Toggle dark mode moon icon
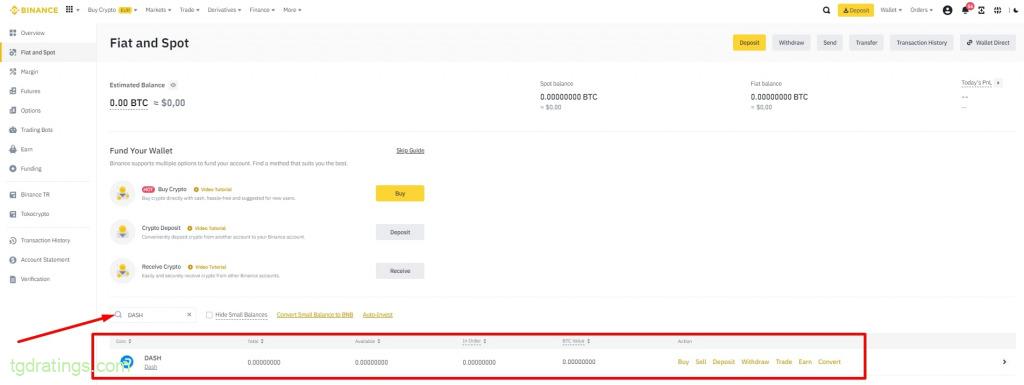This screenshot has height=385, width=1024. pos(1016,10)
